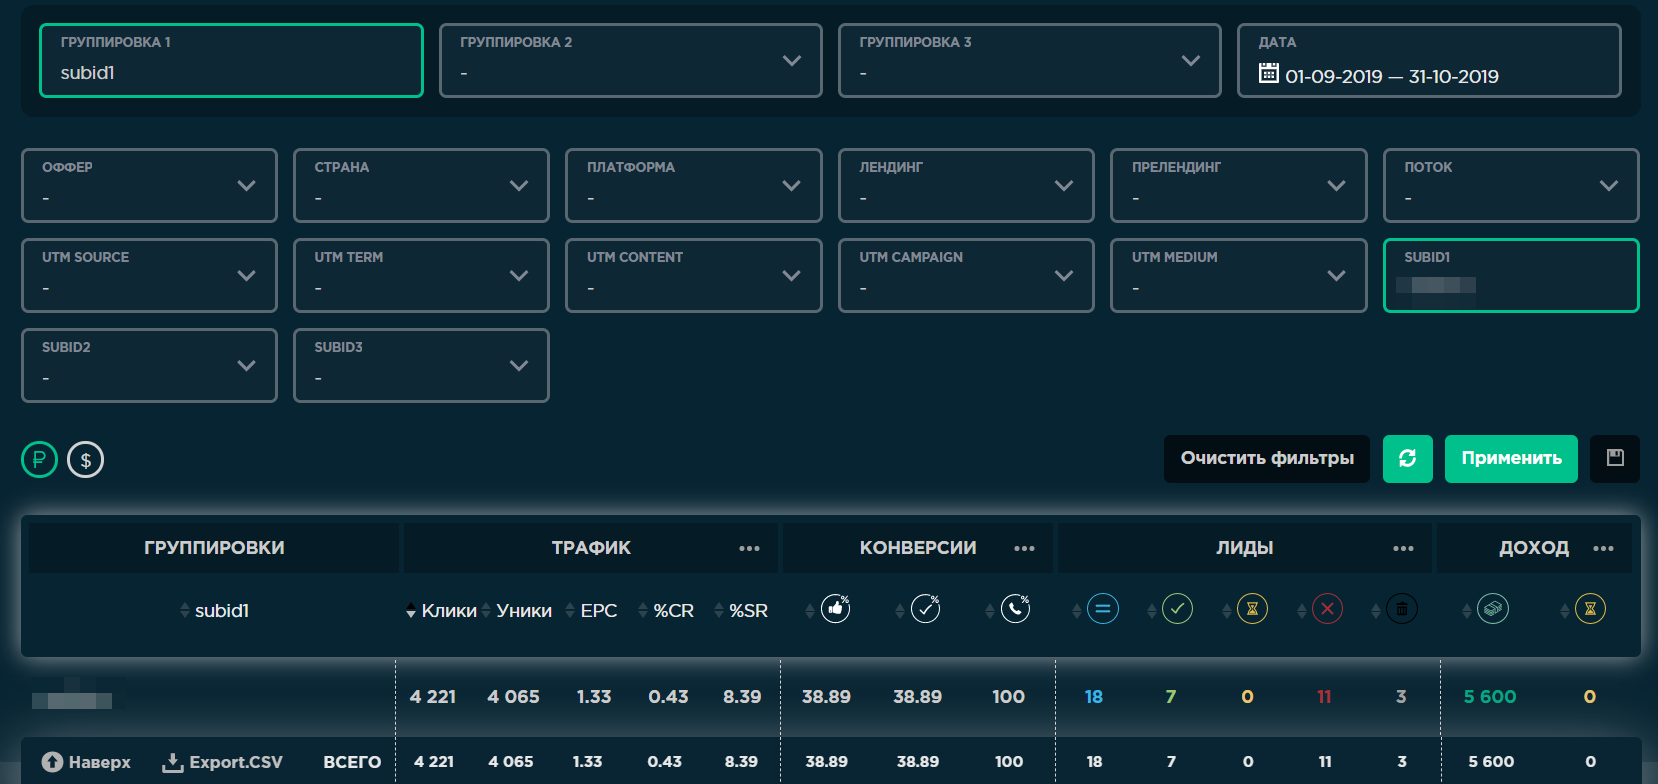Focus the ГРУППИРОВКА 1 subid1 field
1658x784 pixels.
click(231, 61)
